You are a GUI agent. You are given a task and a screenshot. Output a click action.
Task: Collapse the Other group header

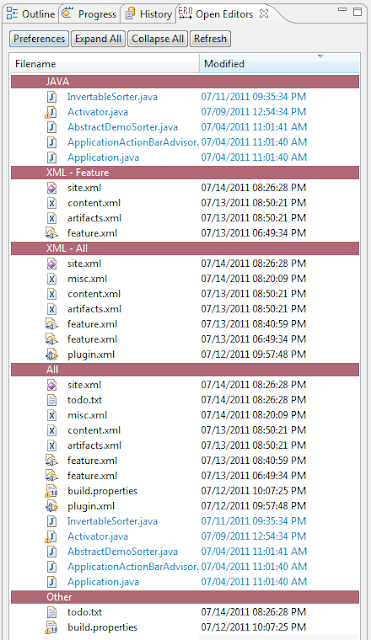point(185,597)
